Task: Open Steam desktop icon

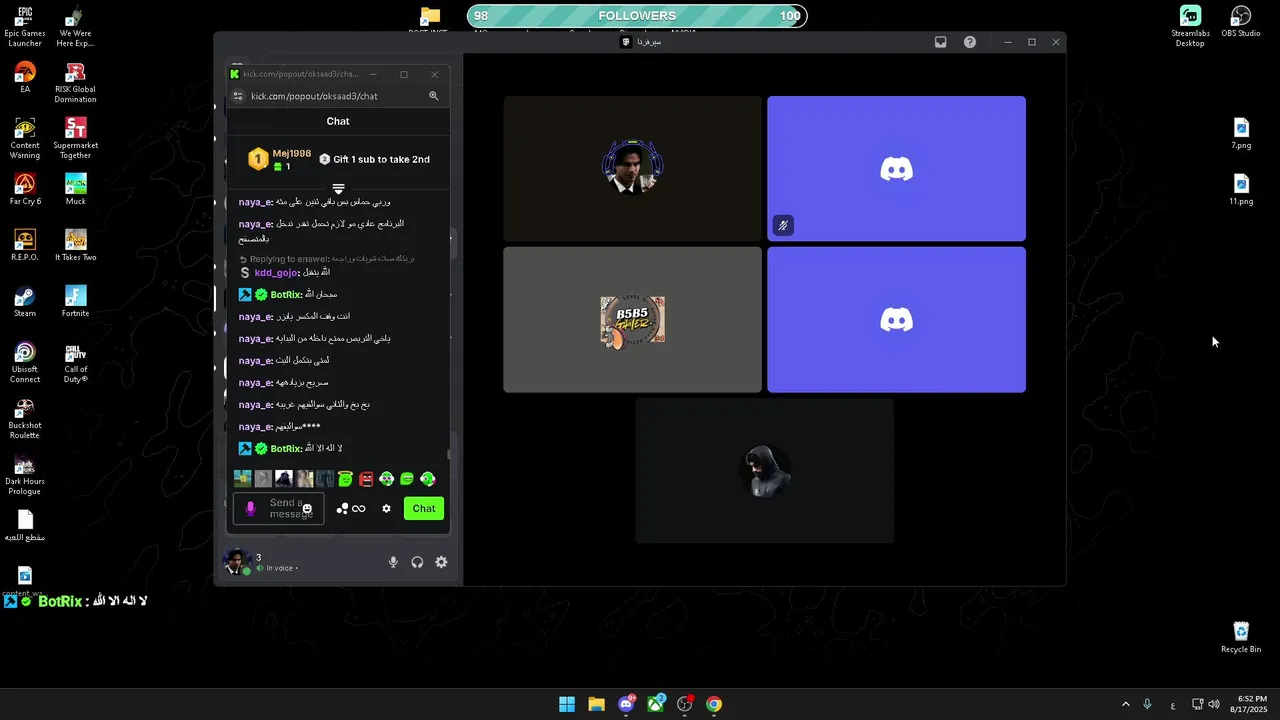Action: tap(25, 301)
